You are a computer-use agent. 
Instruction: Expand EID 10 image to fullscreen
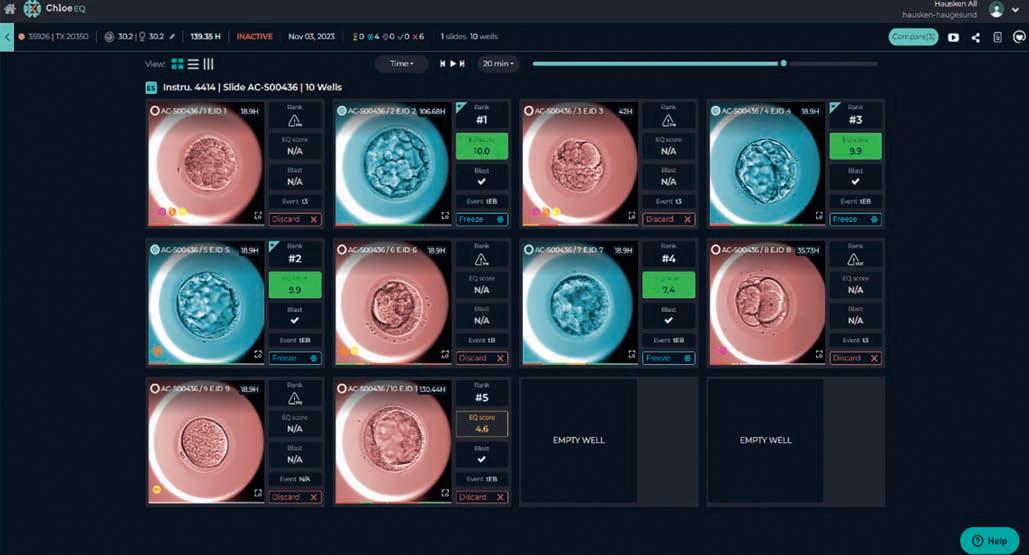[x=445, y=493]
